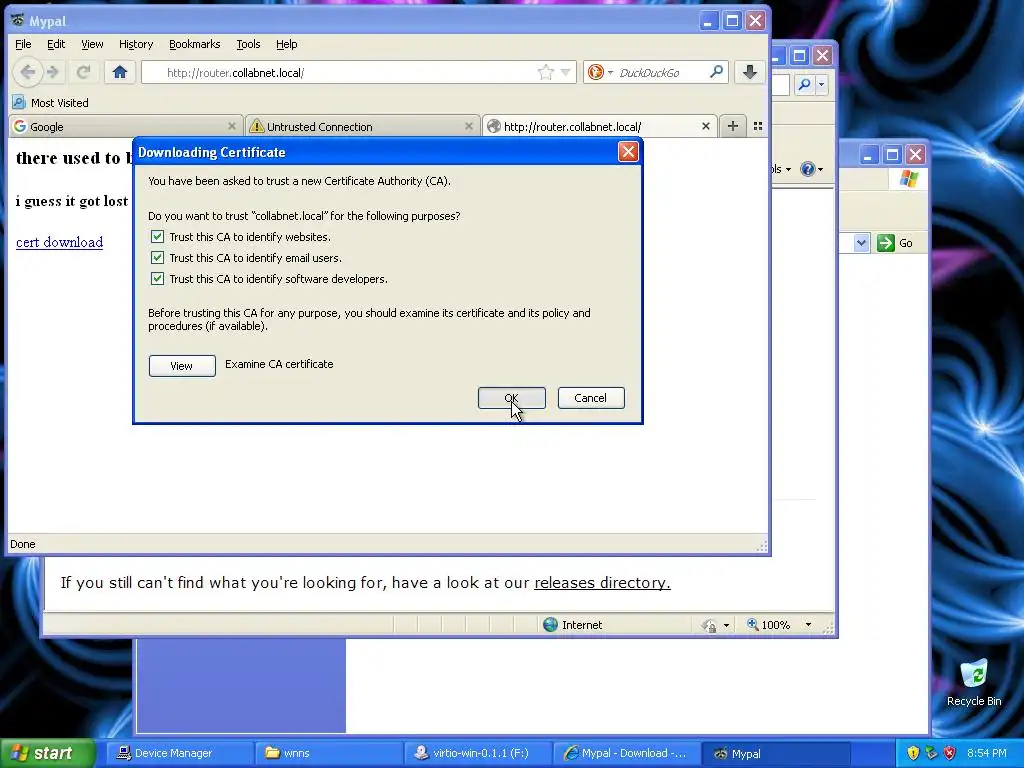This screenshot has height=768, width=1024.
Task: Open the Recycle Bin desktop icon
Action: click(x=974, y=682)
